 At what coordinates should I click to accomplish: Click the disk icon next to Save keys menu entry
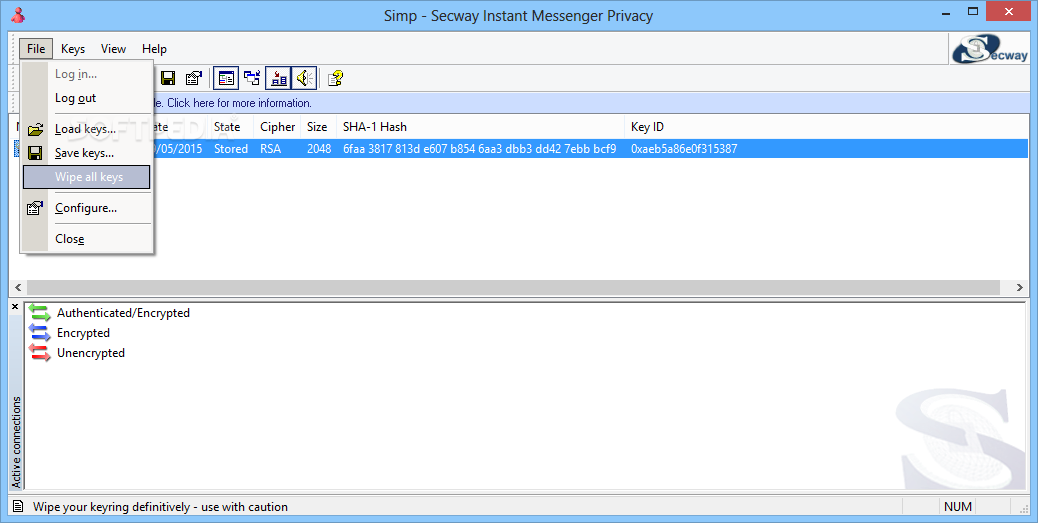point(35,153)
